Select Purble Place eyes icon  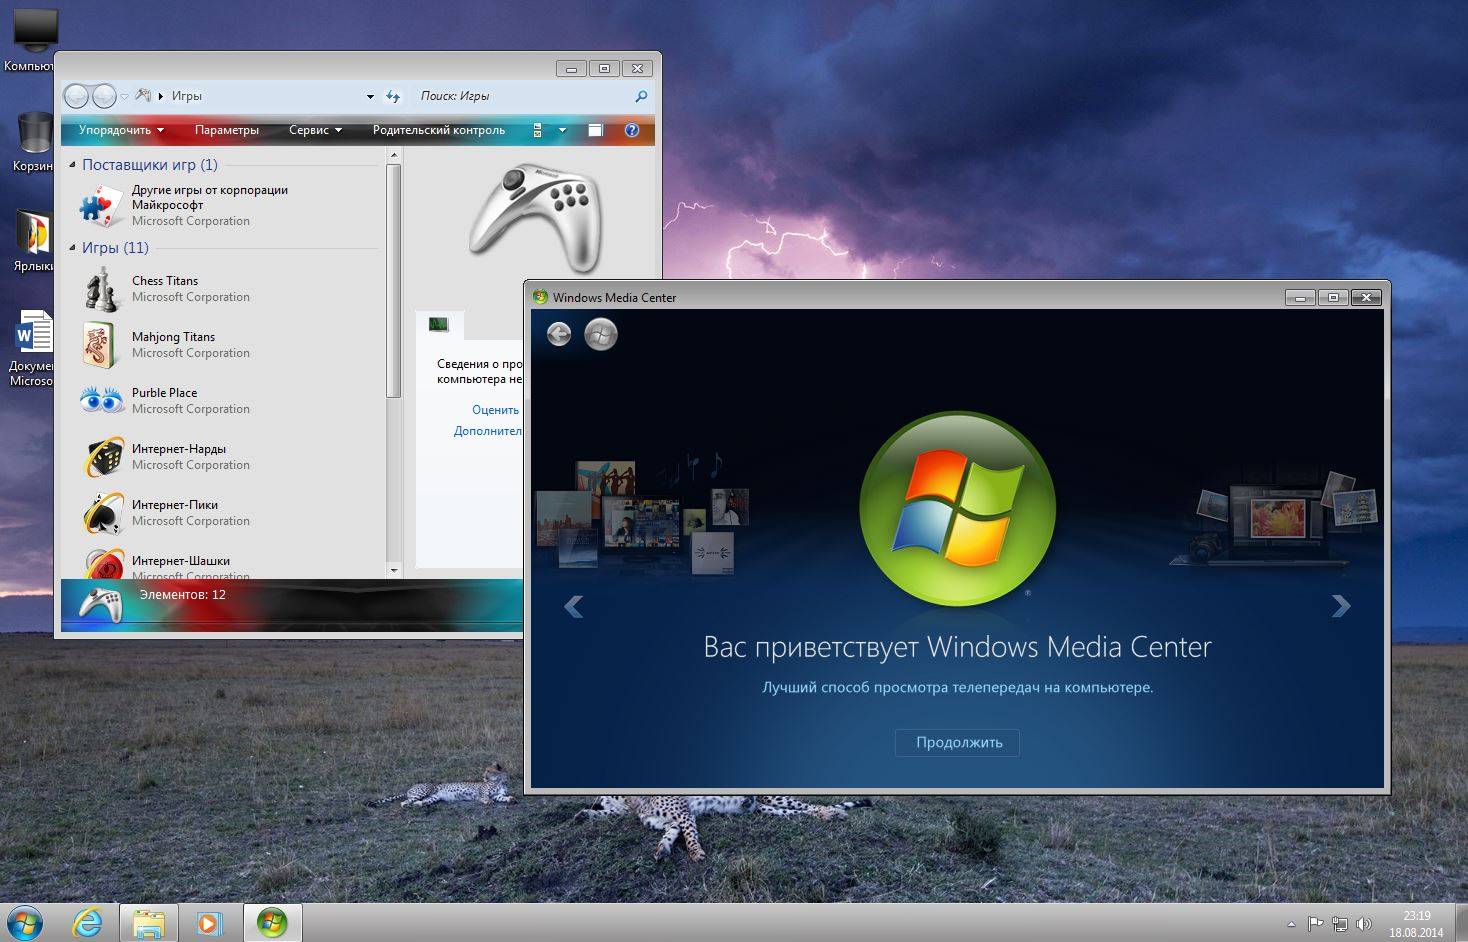tap(101, 401)
